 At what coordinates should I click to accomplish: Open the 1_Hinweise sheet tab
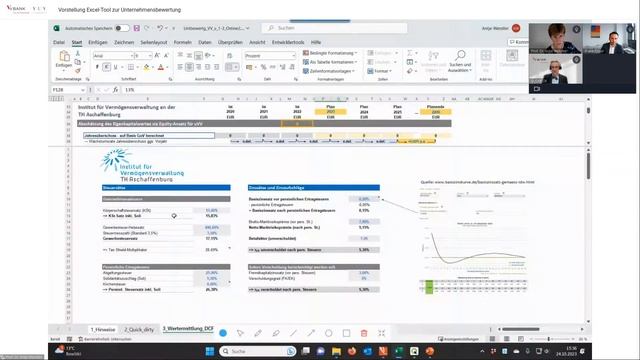pos(103,329)
